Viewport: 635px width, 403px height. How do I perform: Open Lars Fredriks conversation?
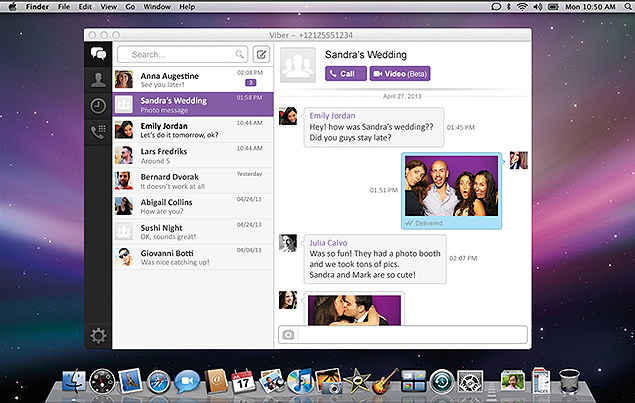pyautogui.click(x=193, y=156)
